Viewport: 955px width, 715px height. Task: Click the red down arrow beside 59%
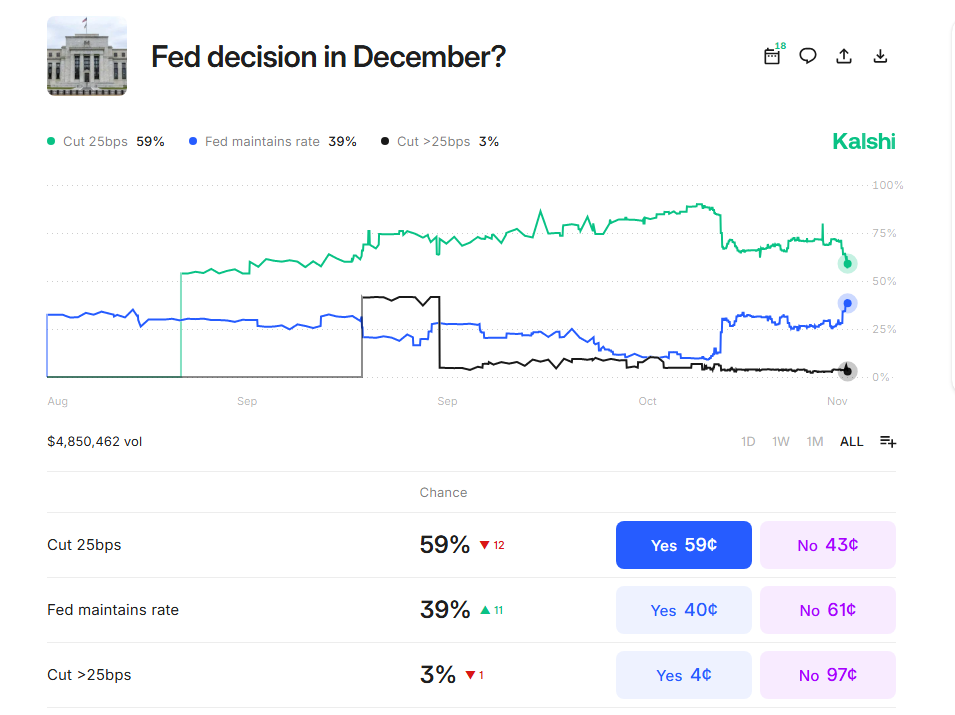point(484,545)
